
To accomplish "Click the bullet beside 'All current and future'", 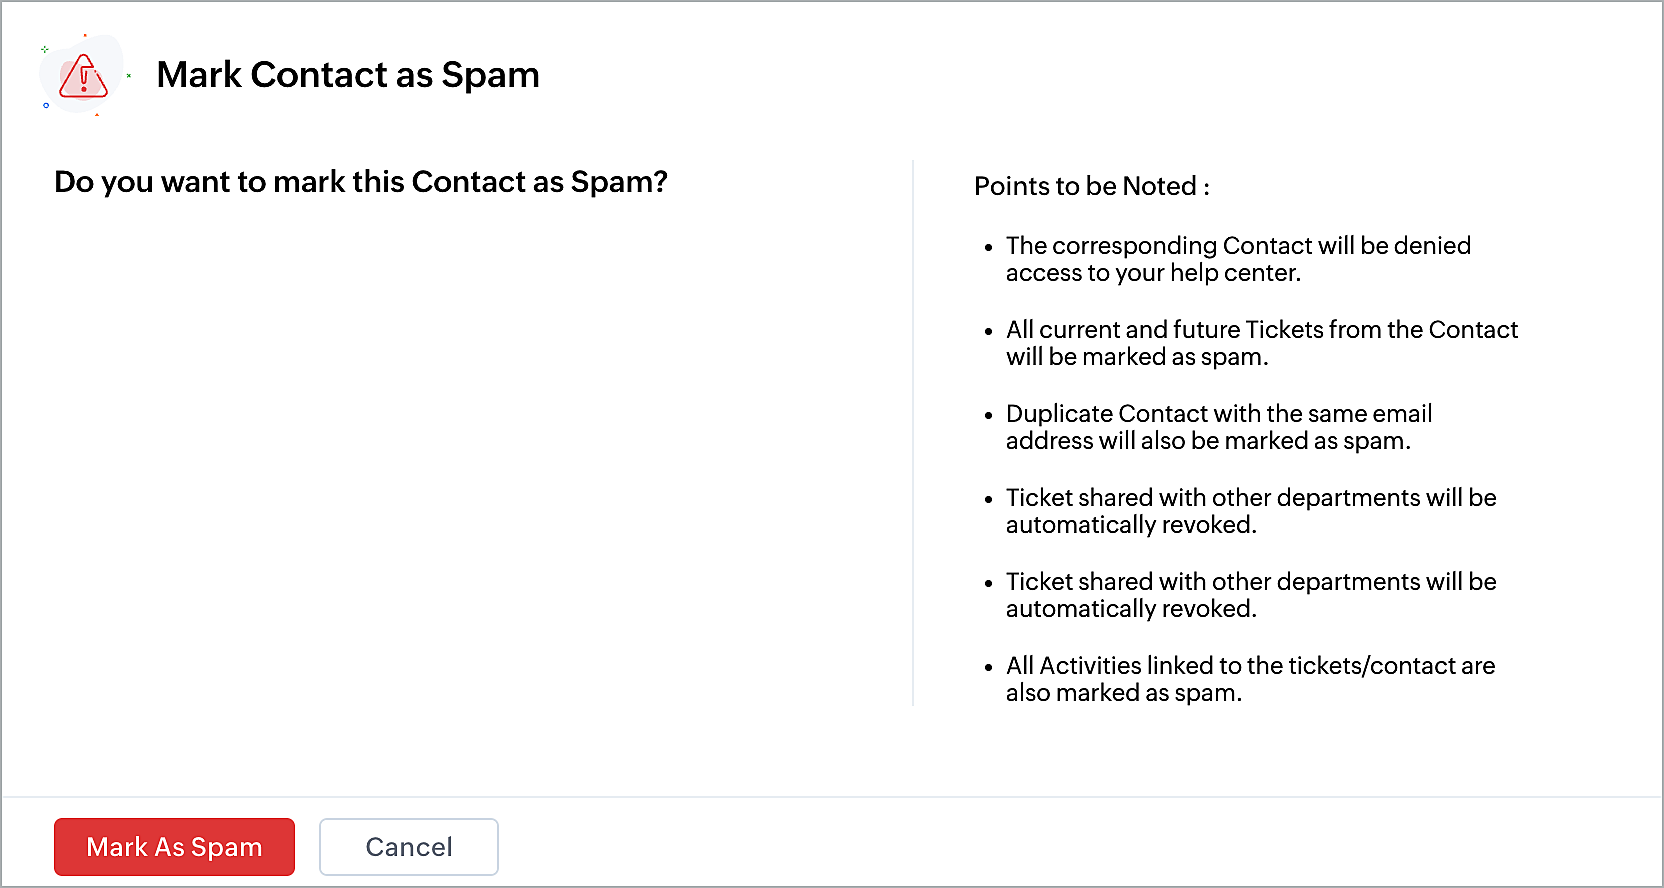I will [x=988, y=331].
